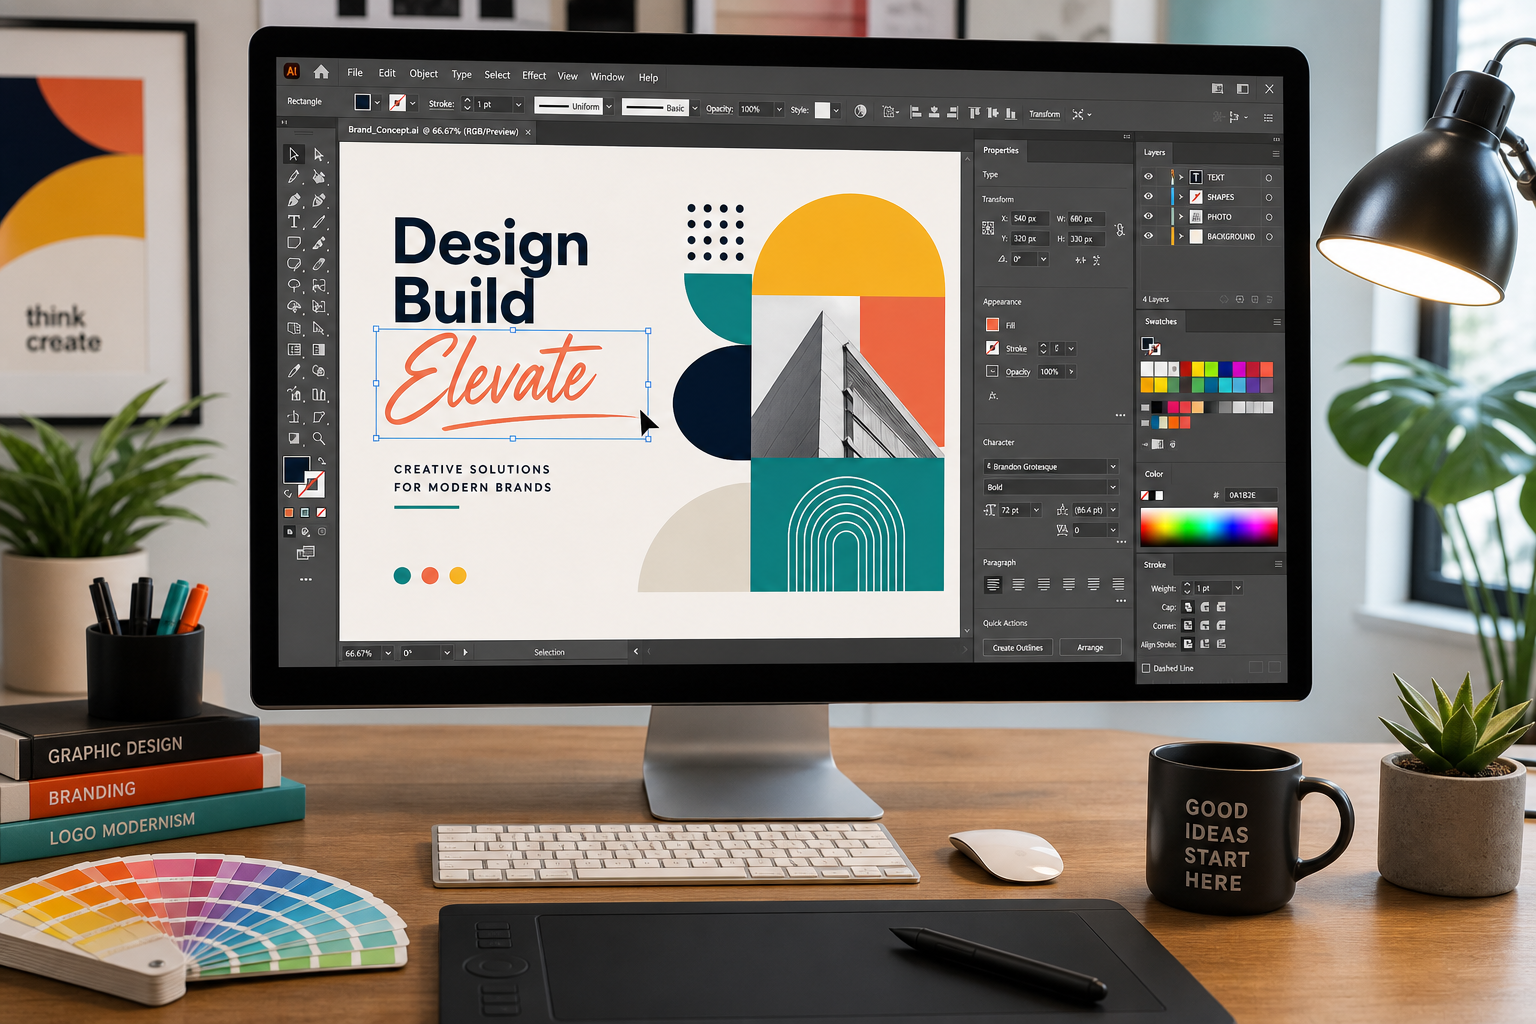Expand the SHAPES layer contents
Screen dimensions: 1536x1024
click(x=1181, y=197)
